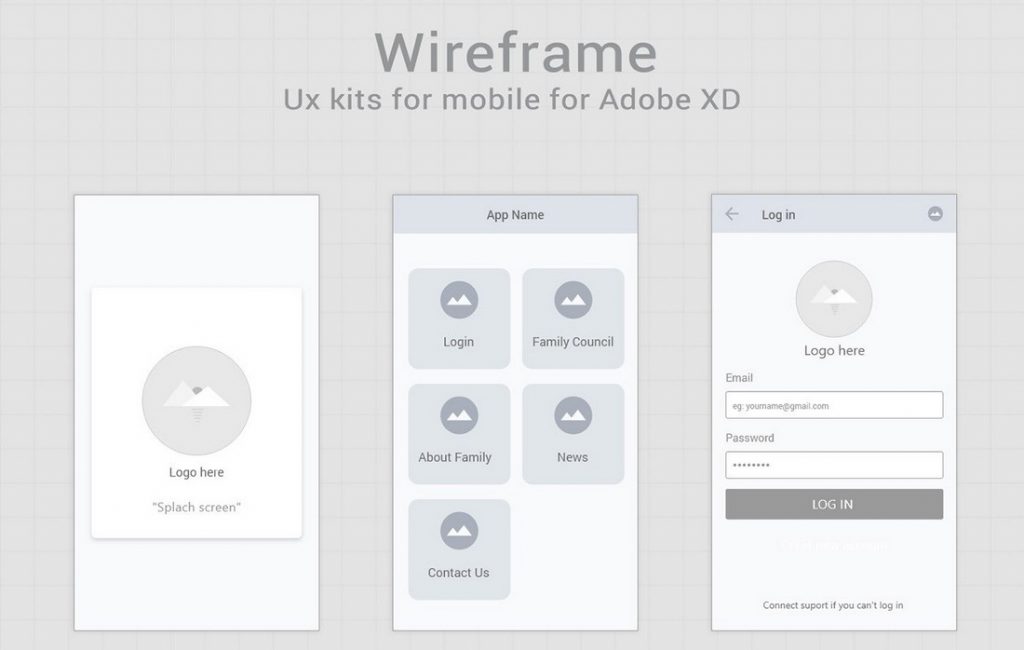
Task: Click the Log in header title
Action: [x=778, y=214]
